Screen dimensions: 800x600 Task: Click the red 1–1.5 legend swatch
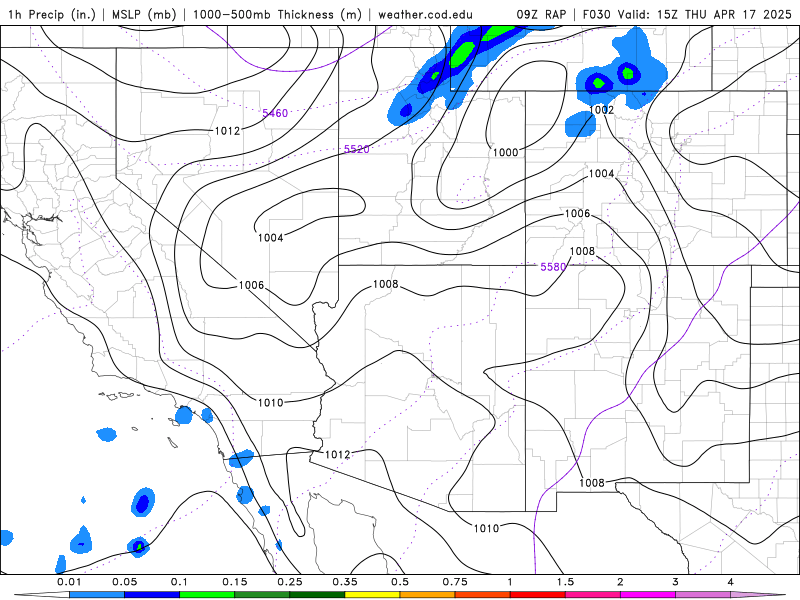[x=538, y=595]
